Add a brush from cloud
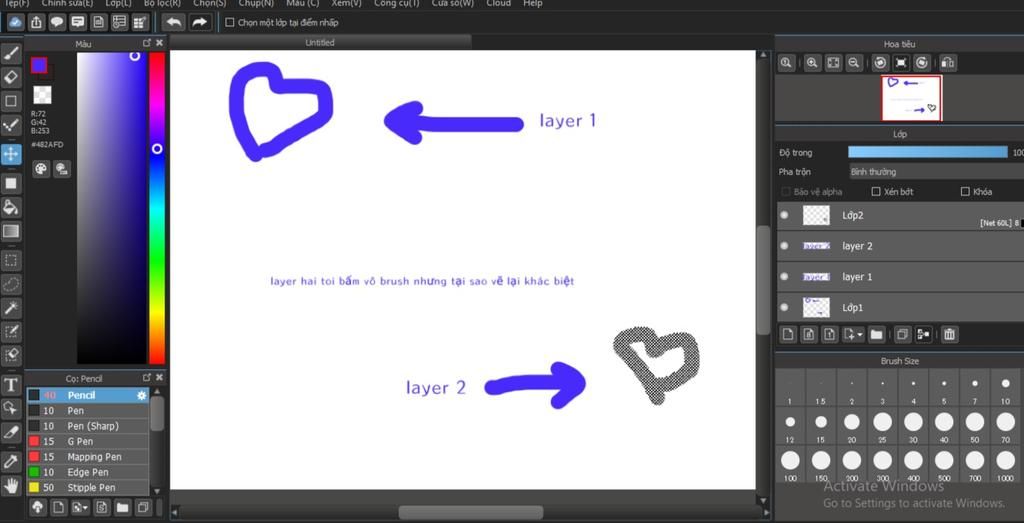Viewport: 1024px width, 523px height. (38, 507)
